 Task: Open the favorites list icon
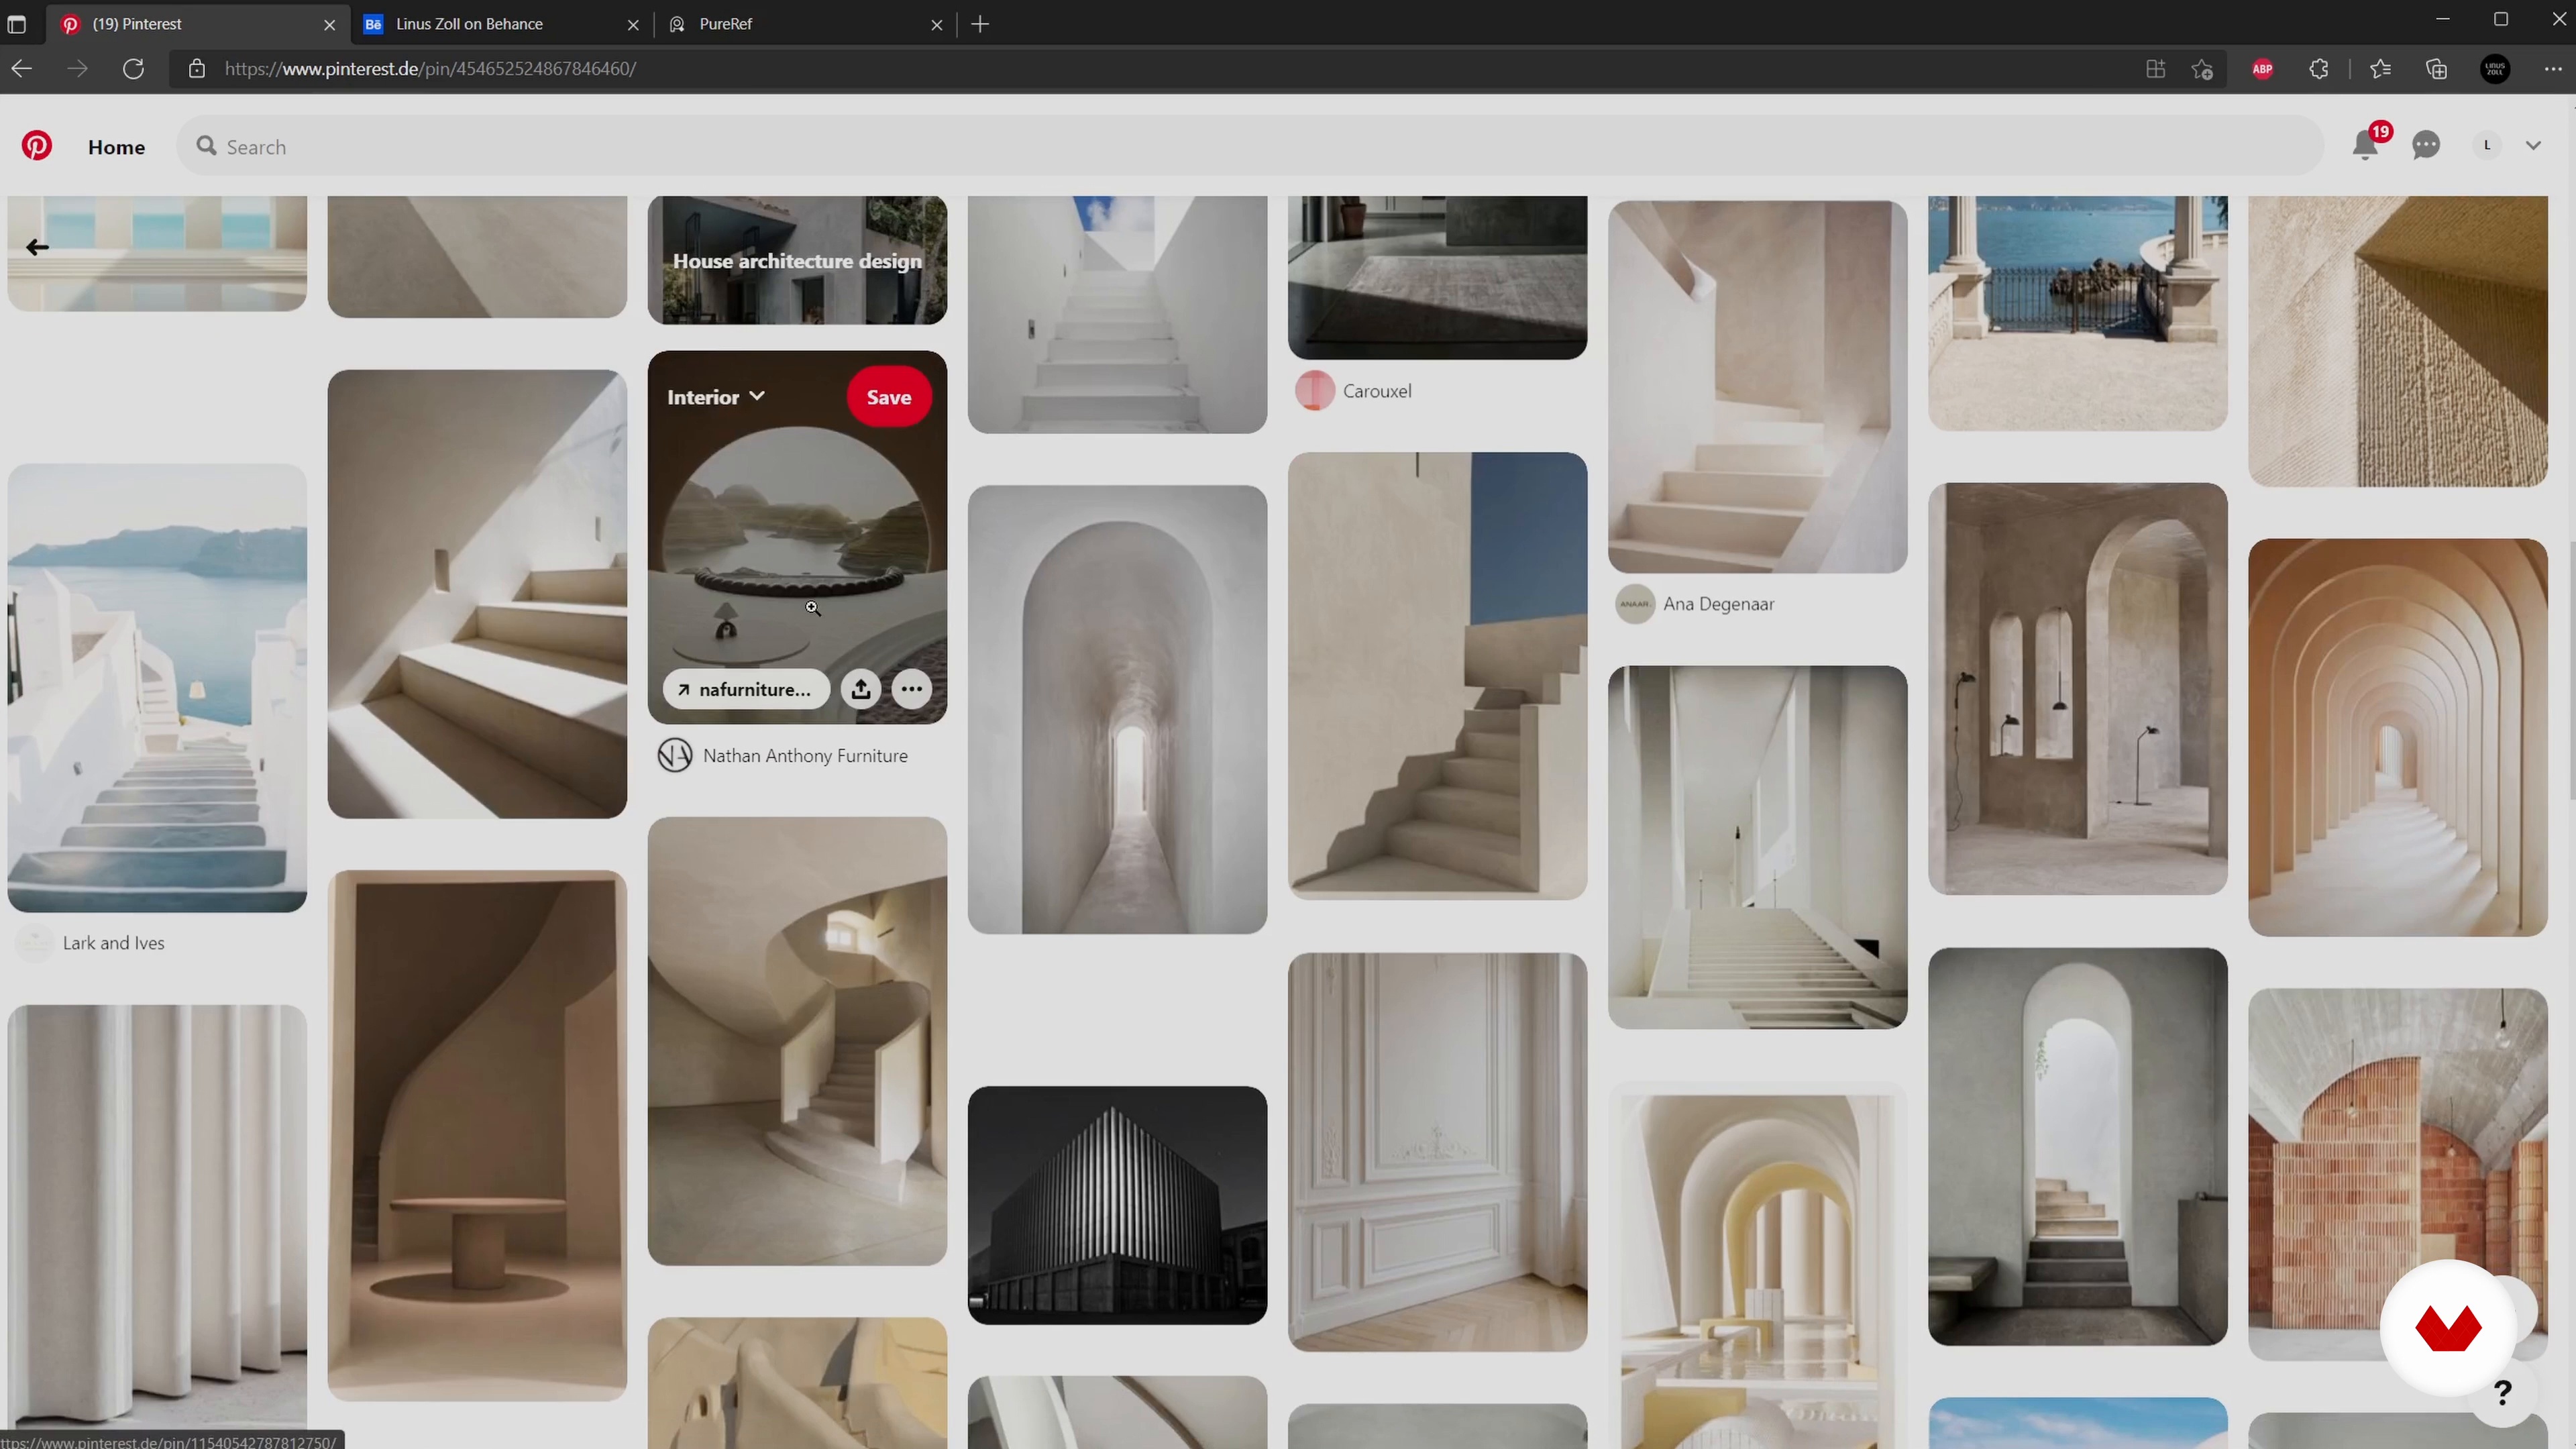click(2381, 69)
